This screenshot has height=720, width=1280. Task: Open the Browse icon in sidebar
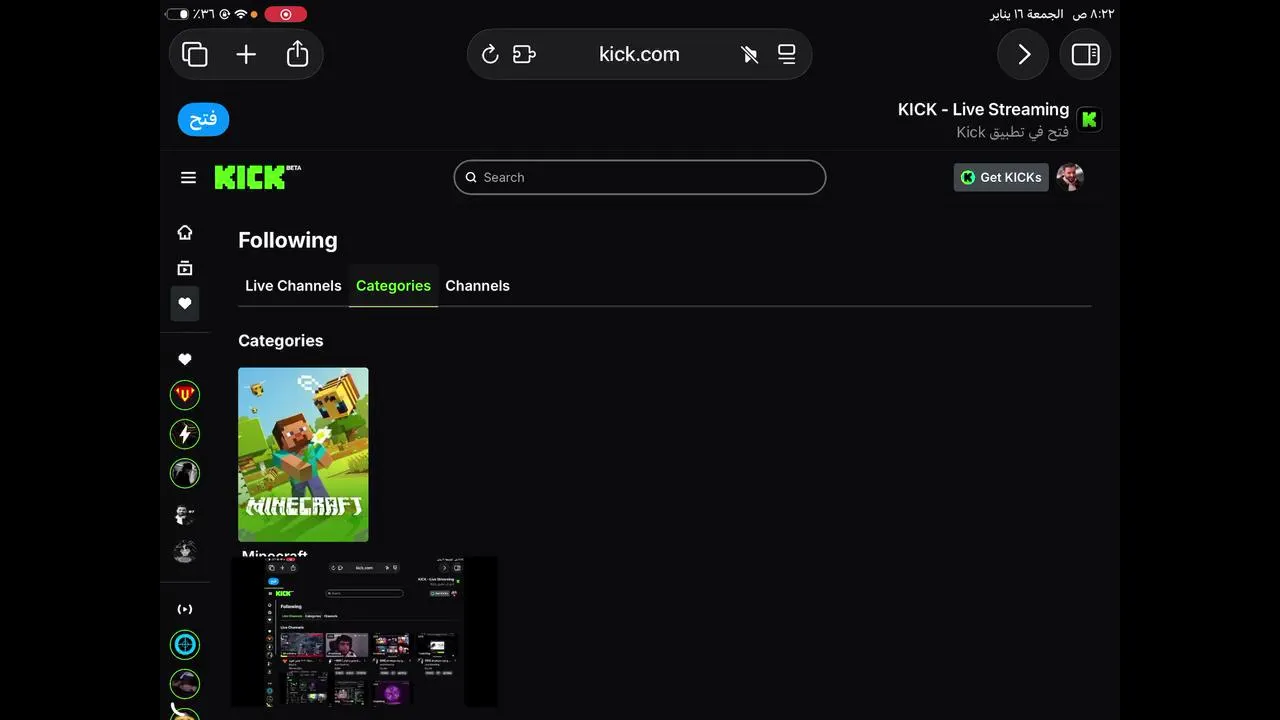185,268
